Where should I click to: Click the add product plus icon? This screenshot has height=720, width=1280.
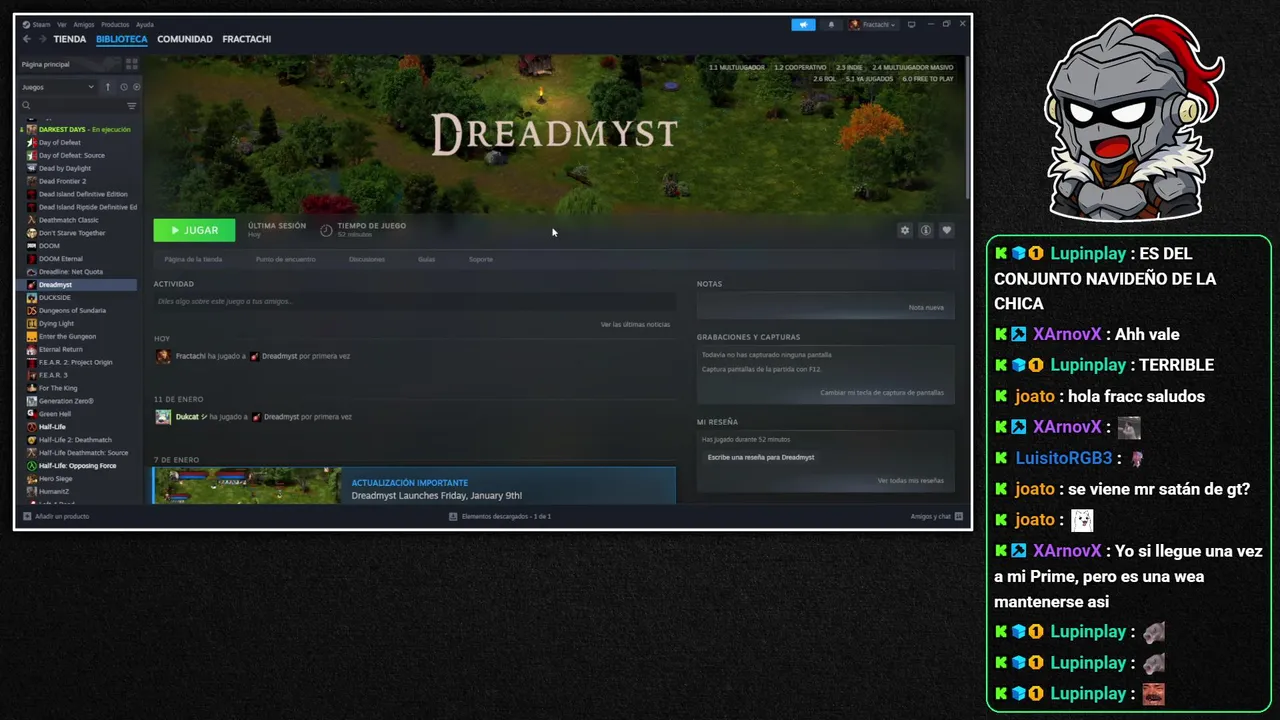click(27, 516)
